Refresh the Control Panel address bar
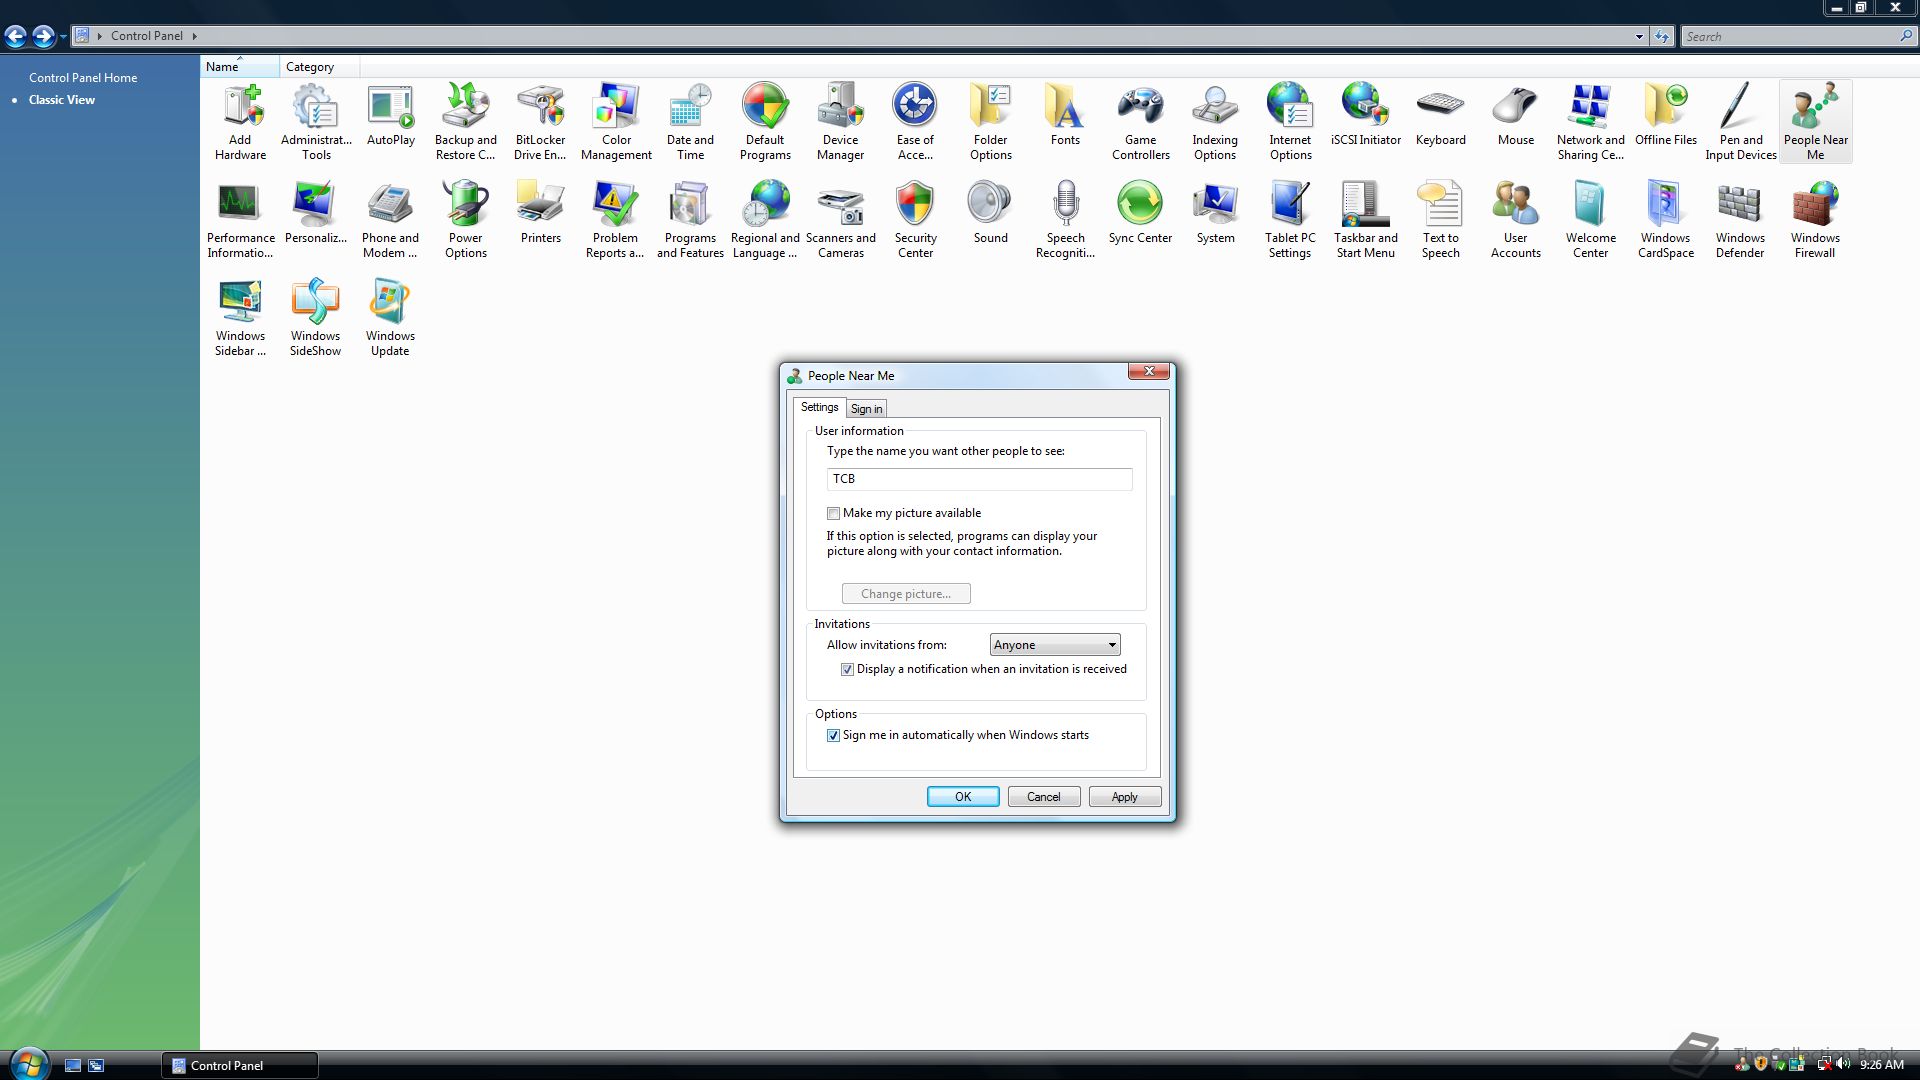The width and height of the screenshot is (1920, 1080). [x=1662, y=36]
